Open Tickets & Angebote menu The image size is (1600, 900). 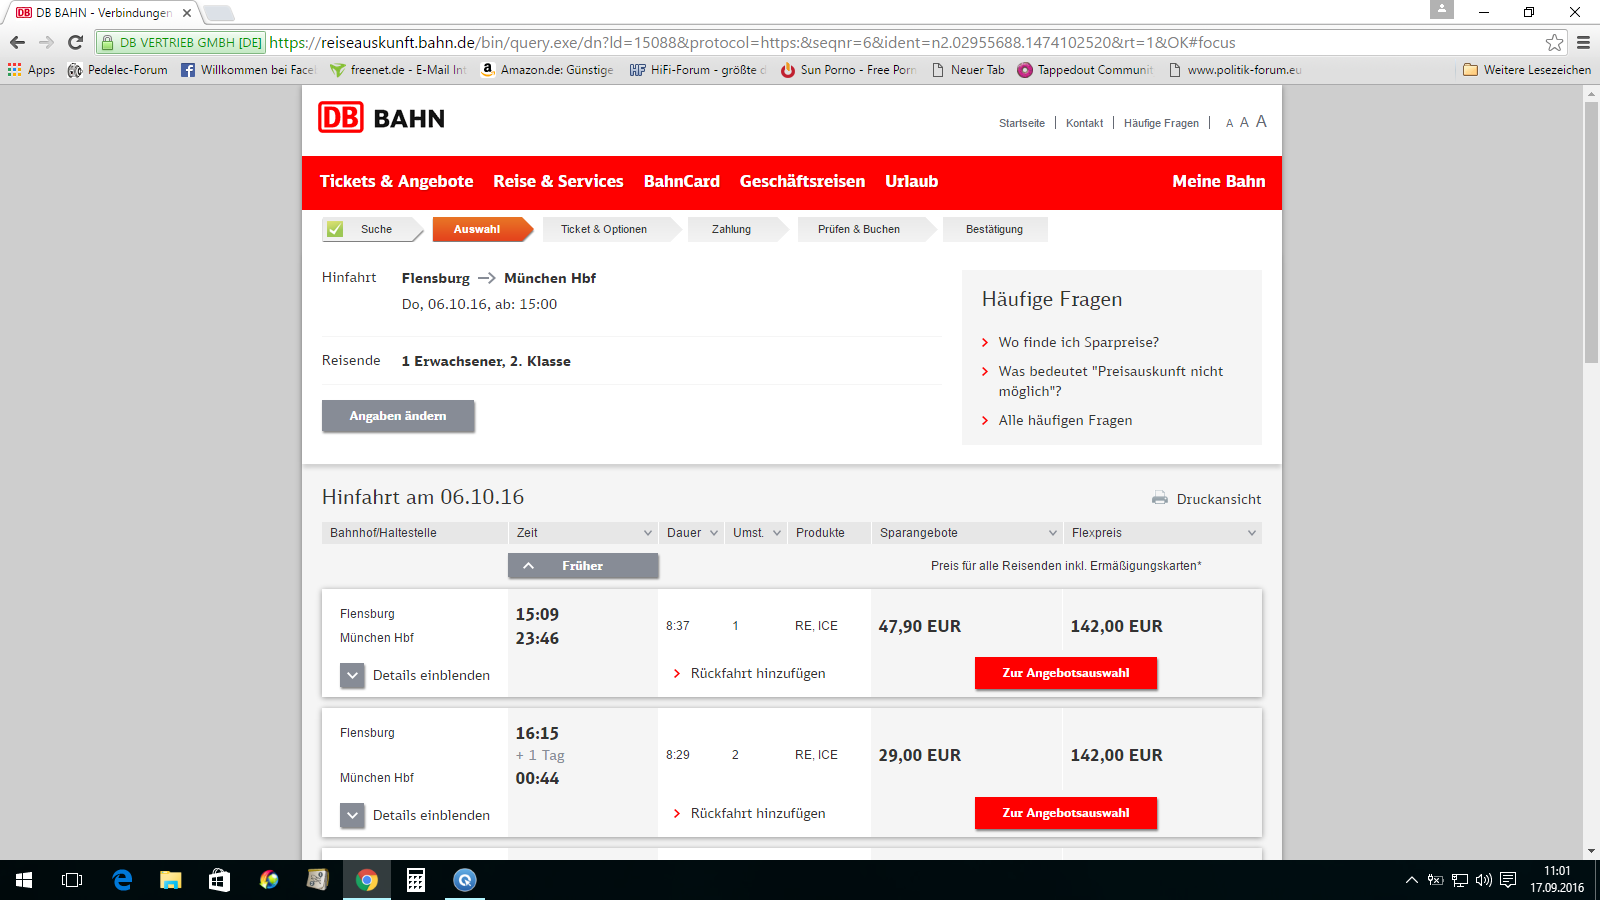397,182
